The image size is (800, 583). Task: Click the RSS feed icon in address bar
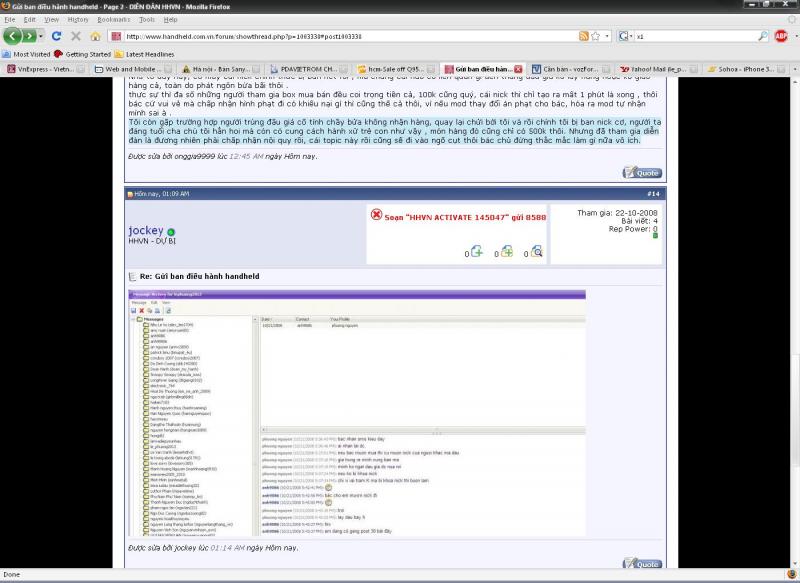(x=583, y=36)
